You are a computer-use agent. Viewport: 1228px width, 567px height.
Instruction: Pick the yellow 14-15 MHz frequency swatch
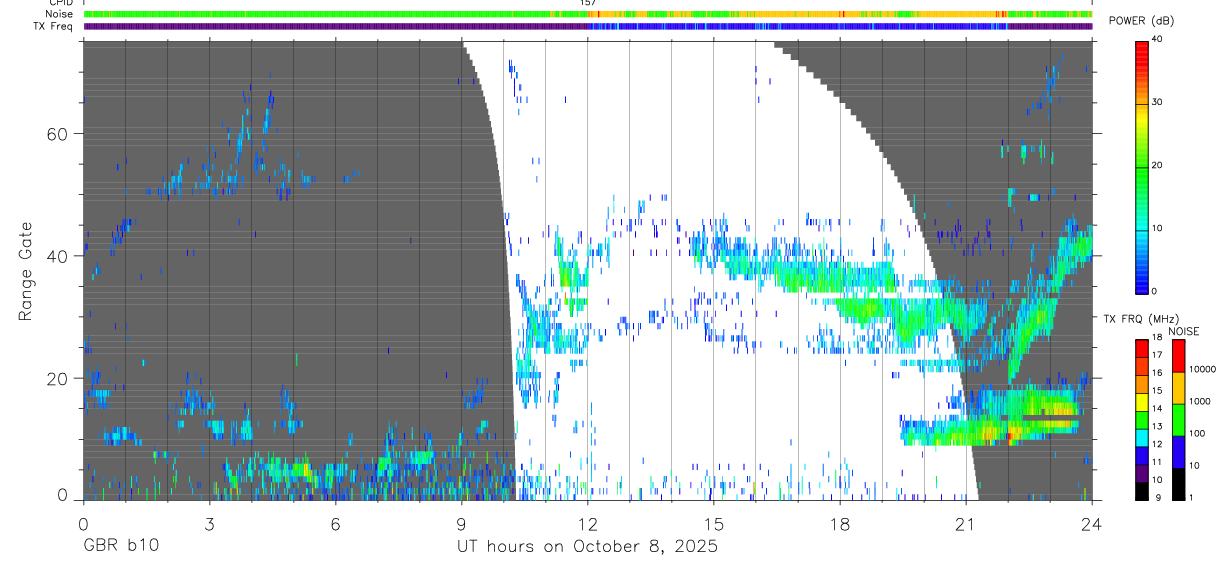1141,400
